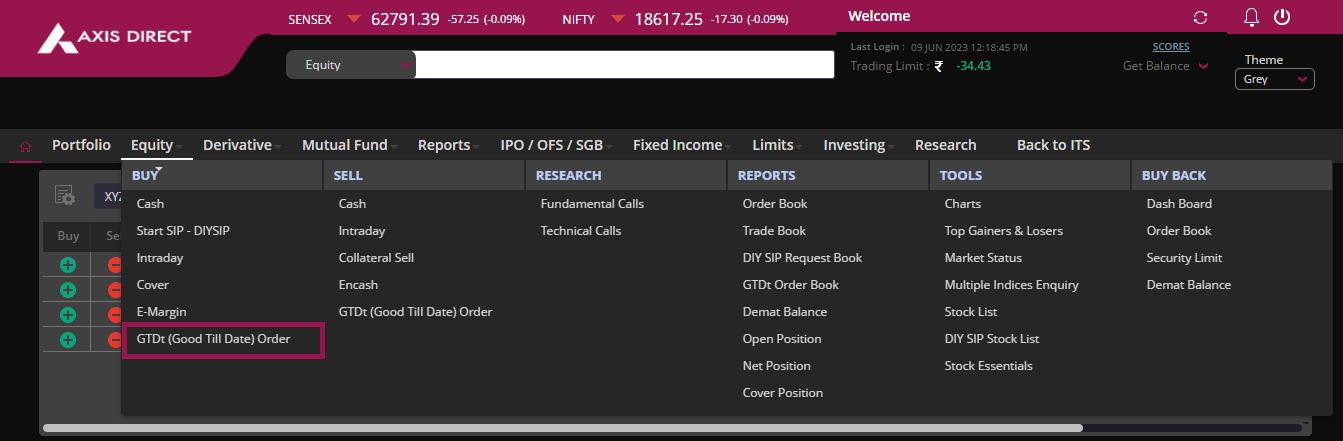The width and height of the screenshot is (1343, 441).
Task: Open the watchlist settings gear icon
Action: tap(65, 195)
